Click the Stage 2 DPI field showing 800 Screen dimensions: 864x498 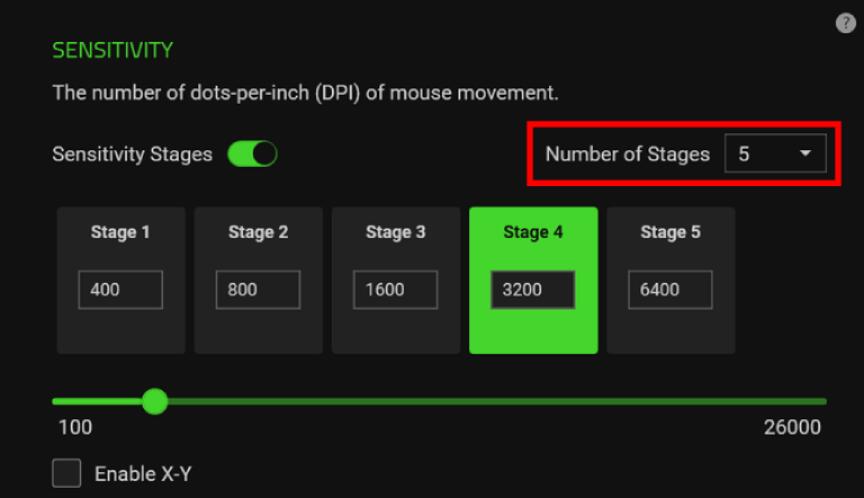(258, 290)
